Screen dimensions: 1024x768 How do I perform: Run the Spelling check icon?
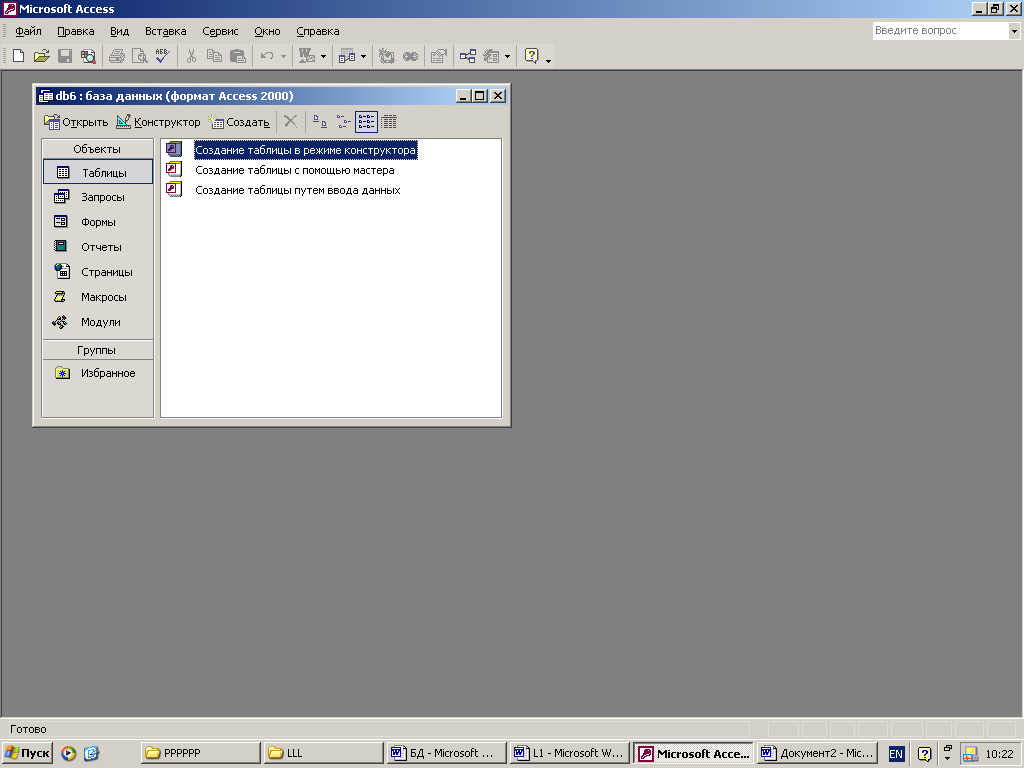coord(162,56)
